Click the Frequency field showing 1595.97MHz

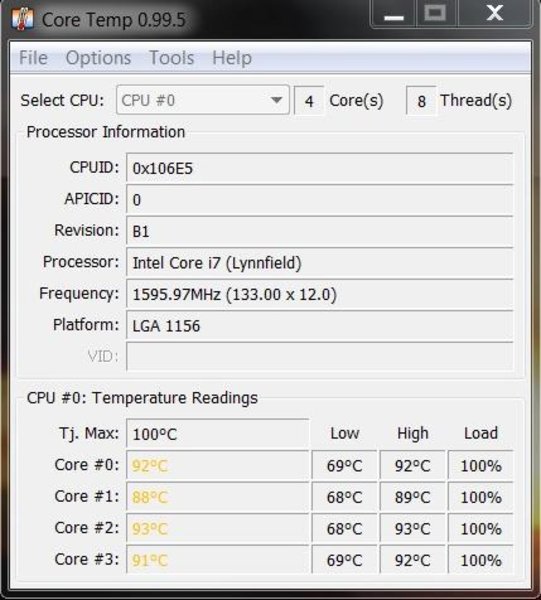319,294
